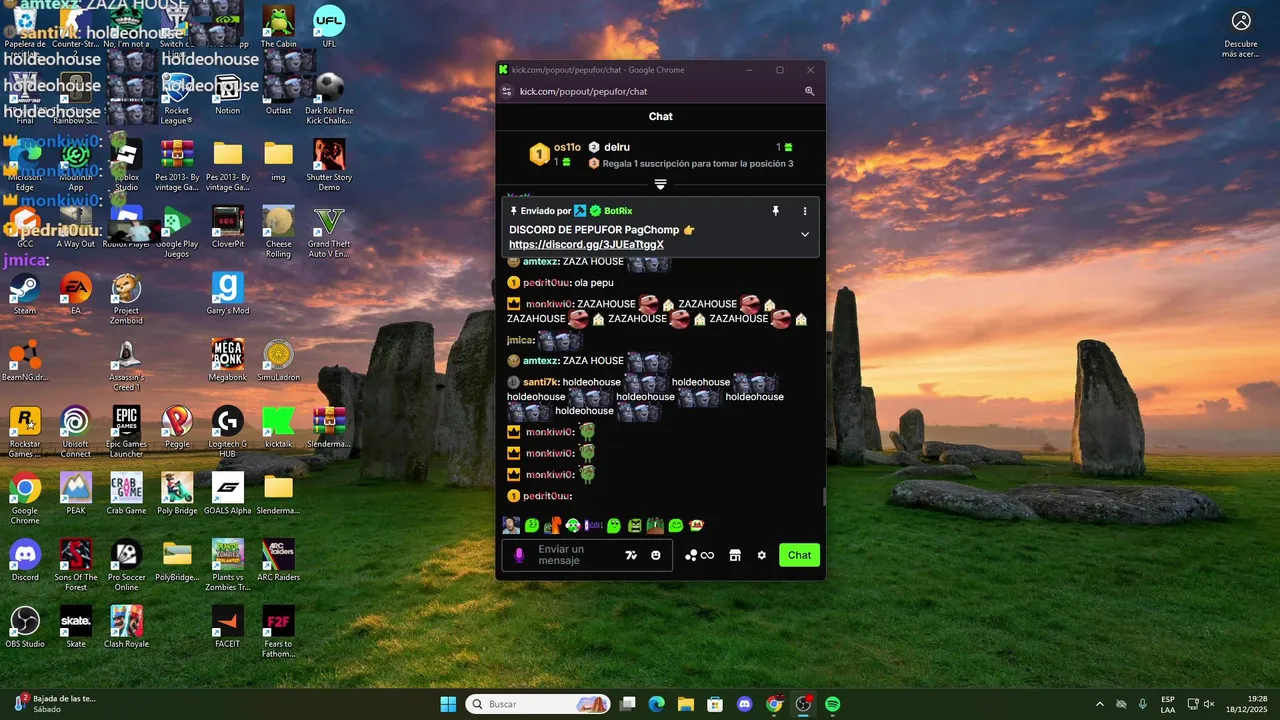The image size is (1280, 720).
Task: Show hidden system tray icons chevron
Action: (1100, 704)
